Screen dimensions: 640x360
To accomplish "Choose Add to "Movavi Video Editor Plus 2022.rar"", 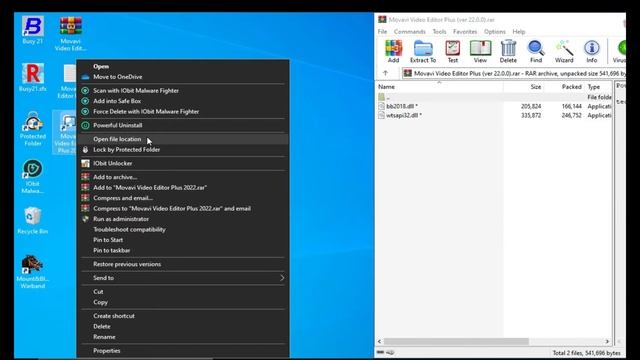I will tap(183, 187).
